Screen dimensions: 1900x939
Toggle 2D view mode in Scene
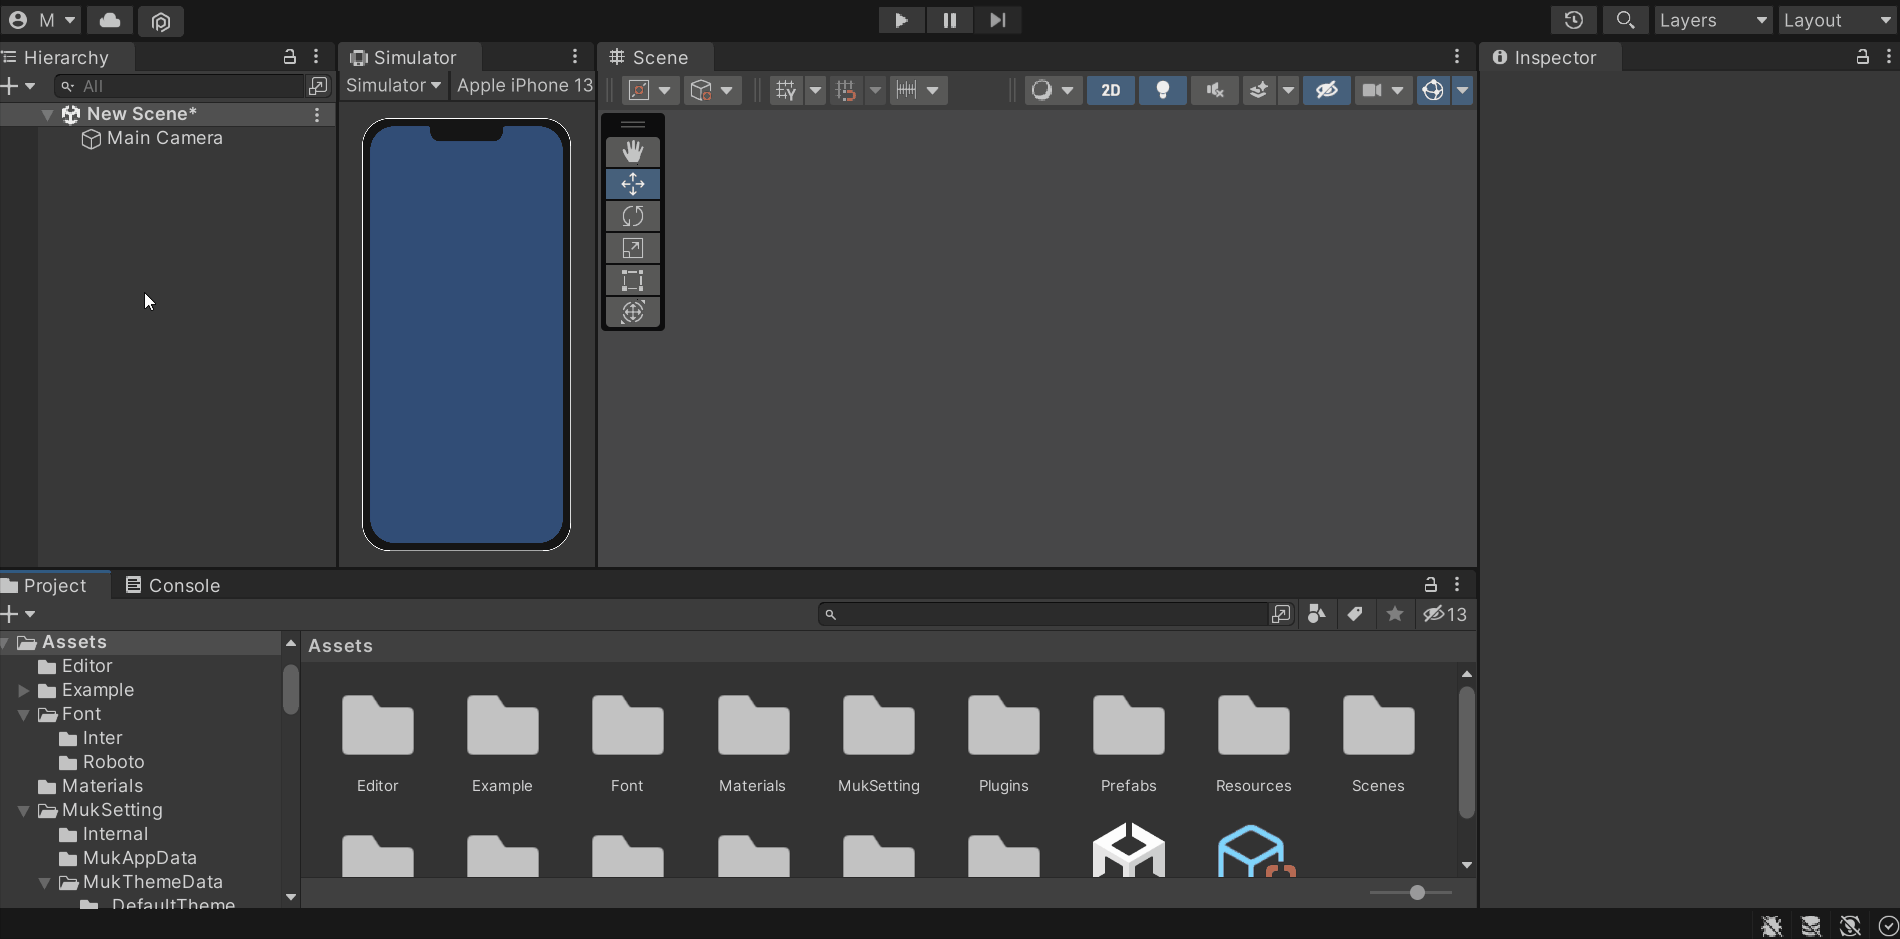point(1111,90)
